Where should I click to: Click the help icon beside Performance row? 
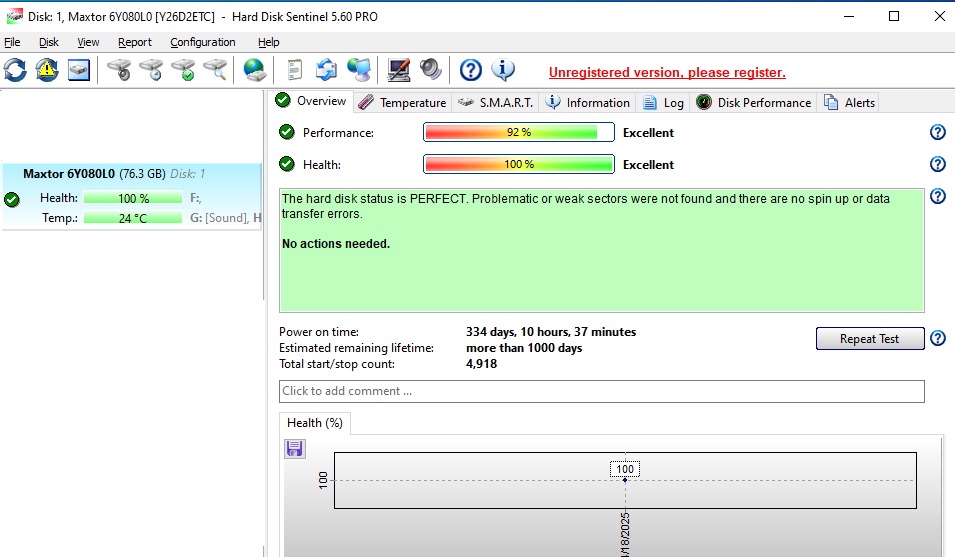tap(938, 132)
